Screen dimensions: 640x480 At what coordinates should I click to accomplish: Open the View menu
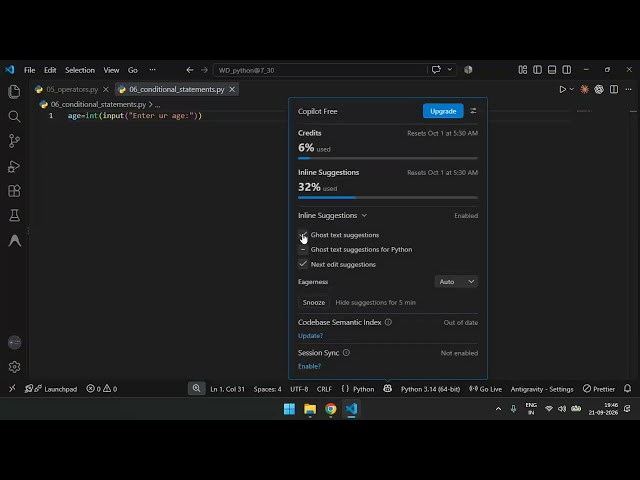111,70
